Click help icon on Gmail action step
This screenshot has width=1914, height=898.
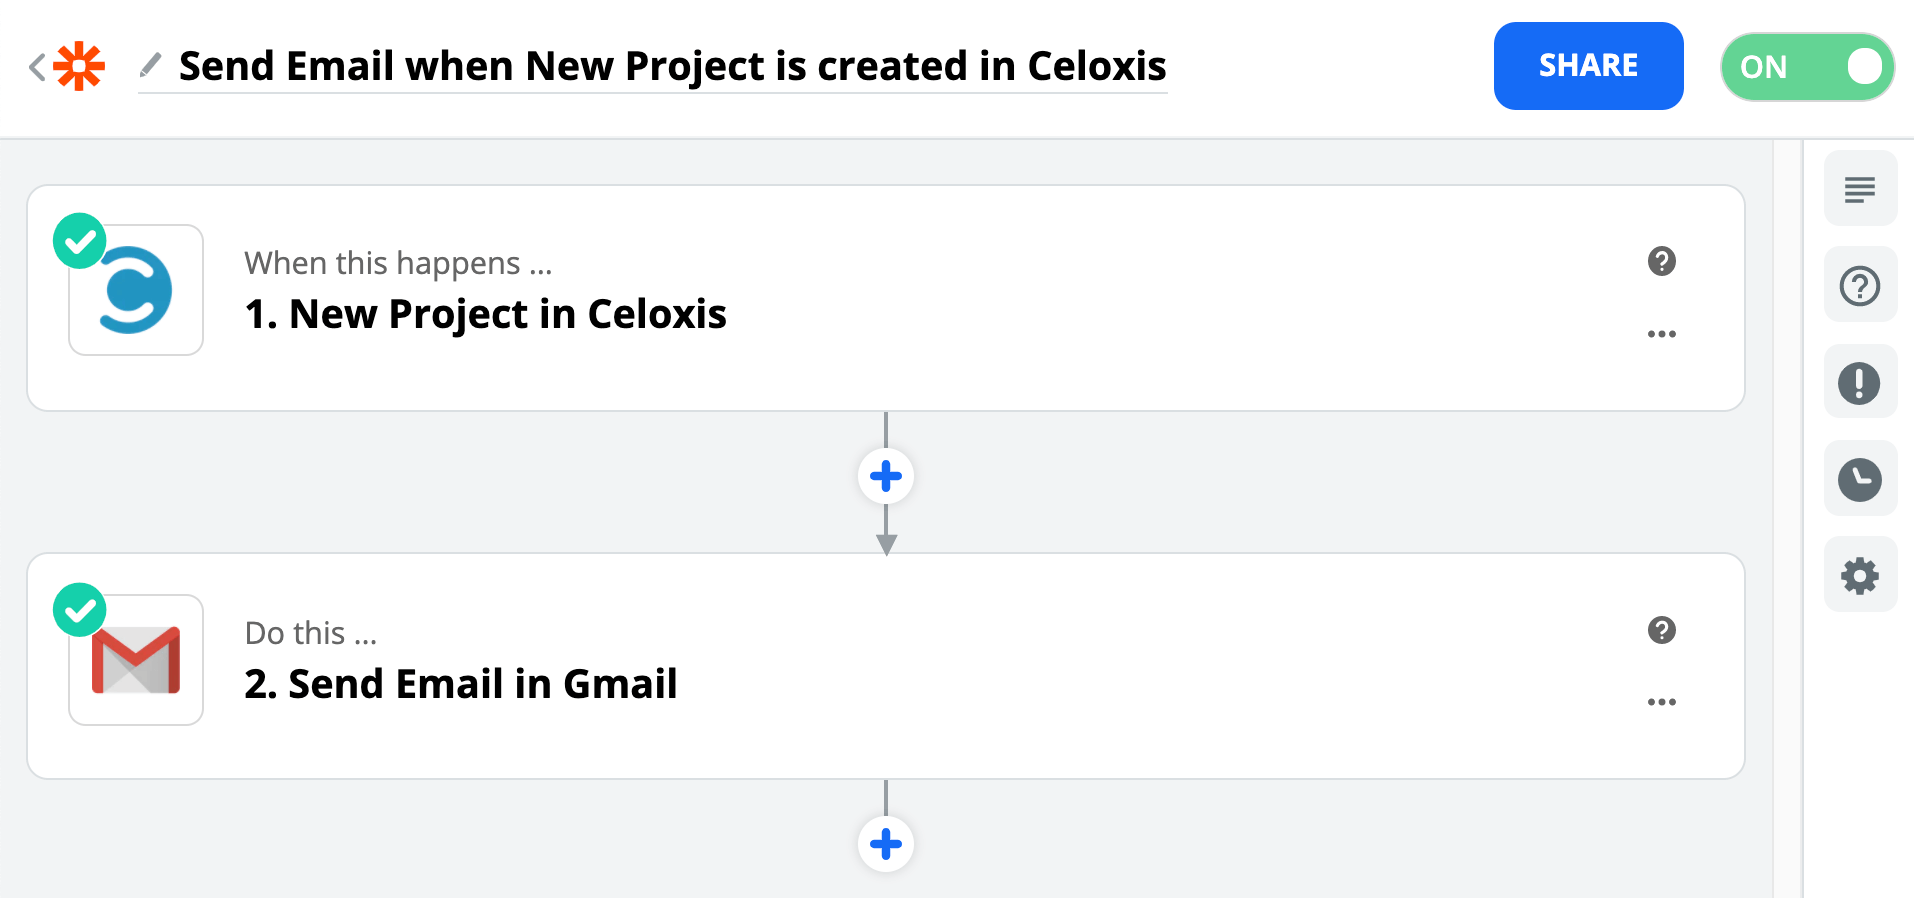(x=1662, y=630)
